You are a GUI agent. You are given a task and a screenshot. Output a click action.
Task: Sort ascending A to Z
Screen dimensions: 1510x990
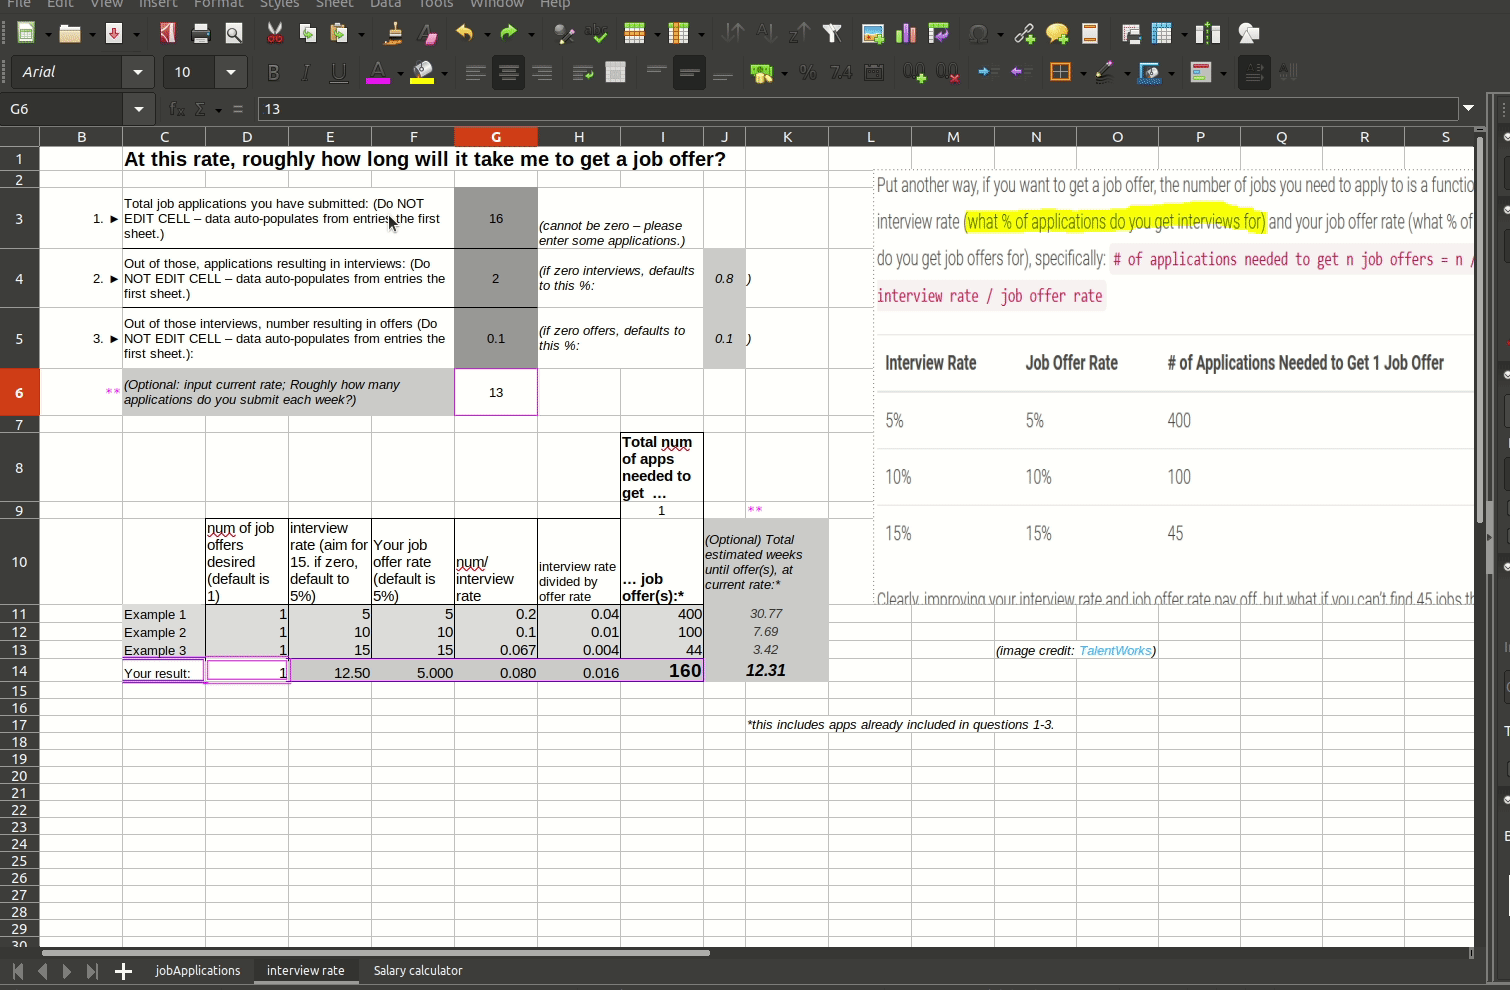[766, 34]
